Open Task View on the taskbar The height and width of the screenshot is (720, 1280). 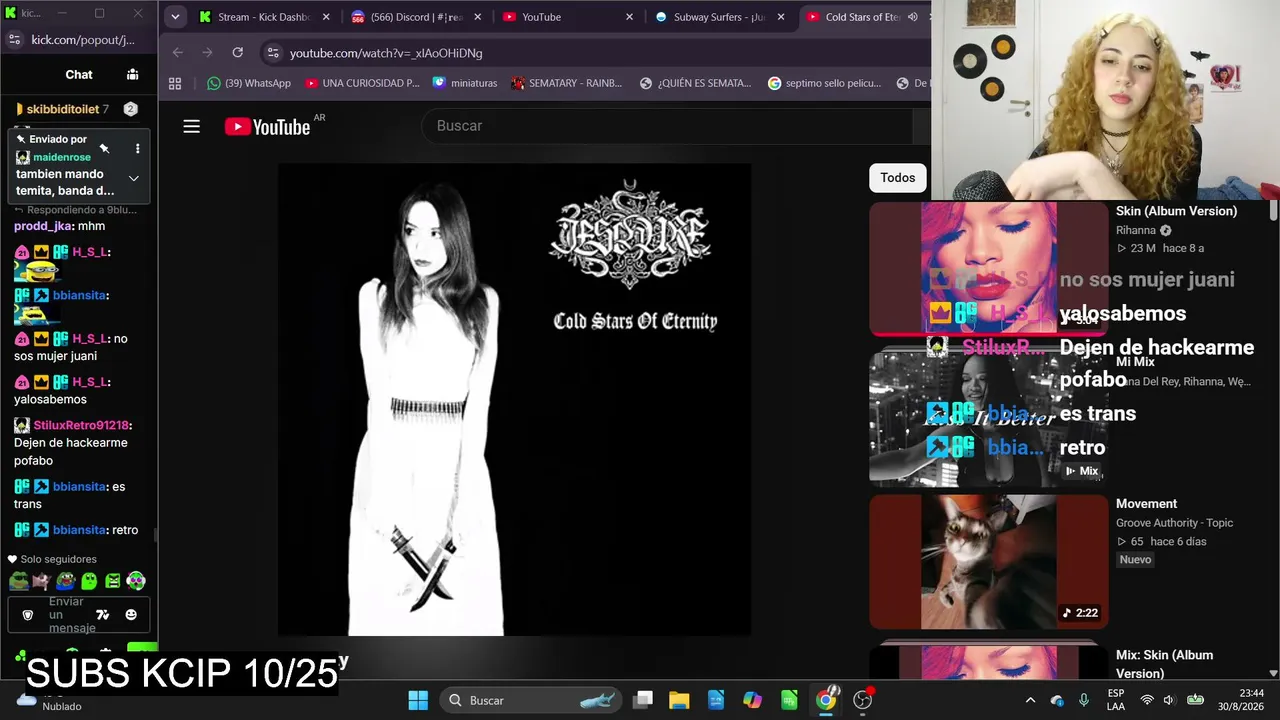(643, 700)
